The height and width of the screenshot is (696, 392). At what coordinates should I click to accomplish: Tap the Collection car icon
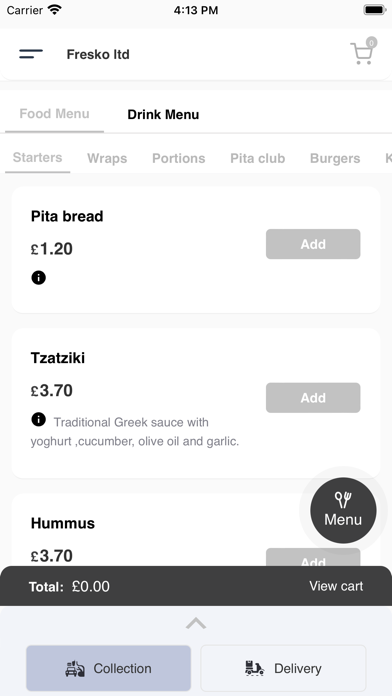click(75, 668)
